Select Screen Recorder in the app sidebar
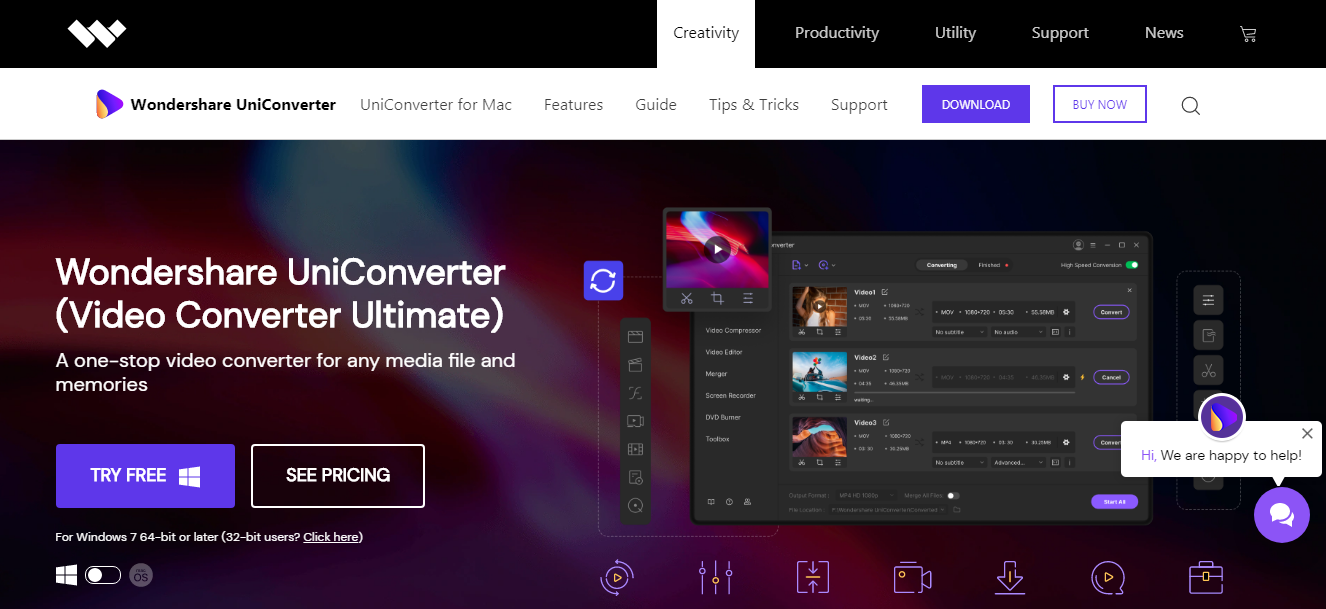The image size is (1326, 609). click(731, 396)
